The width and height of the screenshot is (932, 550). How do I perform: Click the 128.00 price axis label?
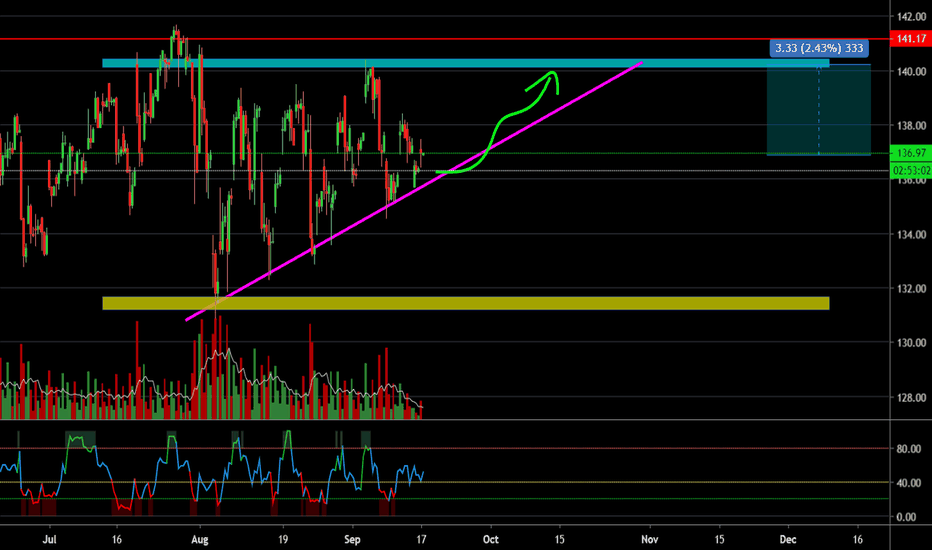coord(911,397)
